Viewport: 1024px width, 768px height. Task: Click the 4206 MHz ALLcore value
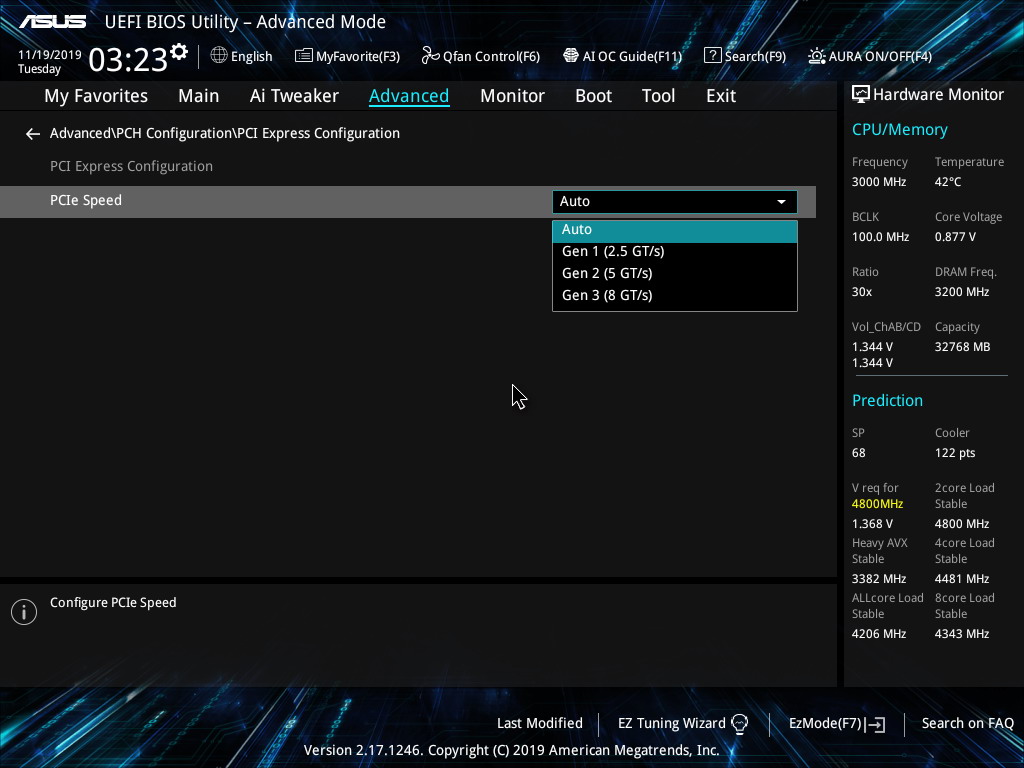point(878,634)
